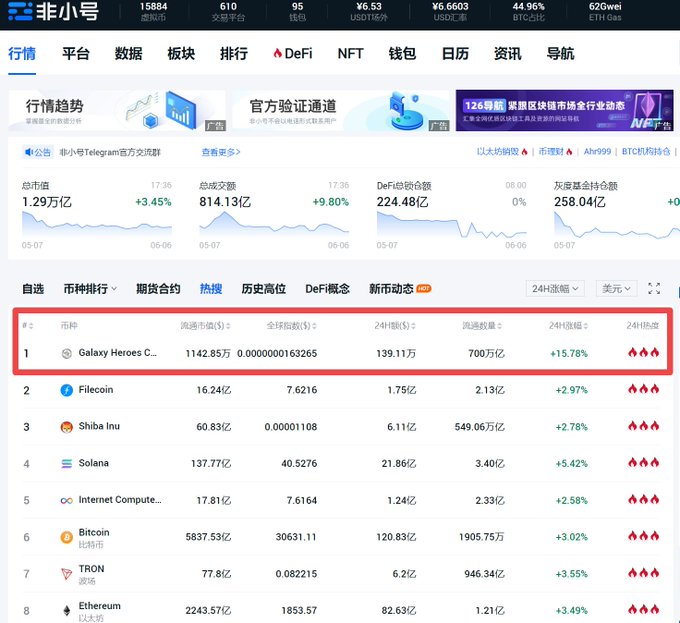Click the 610 交易平台 stat
The image size is (680, 623).
228,12
